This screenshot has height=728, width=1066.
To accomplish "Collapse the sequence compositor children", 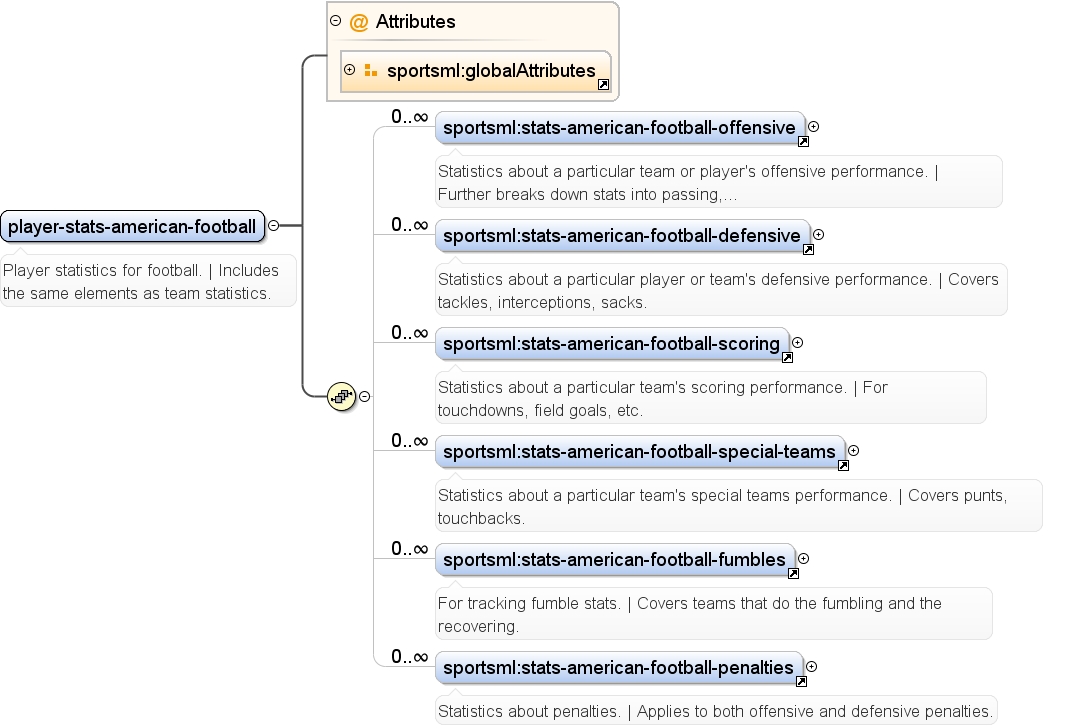I will click(364, 396).
